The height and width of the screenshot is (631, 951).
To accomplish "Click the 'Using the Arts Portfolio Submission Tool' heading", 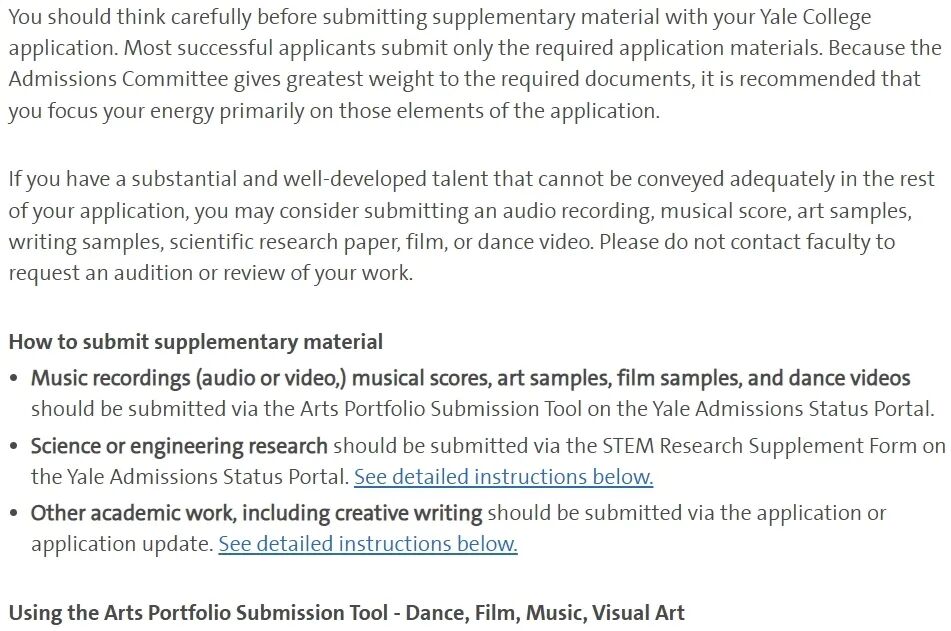I will pyautogui.click(x=198, y=612).
